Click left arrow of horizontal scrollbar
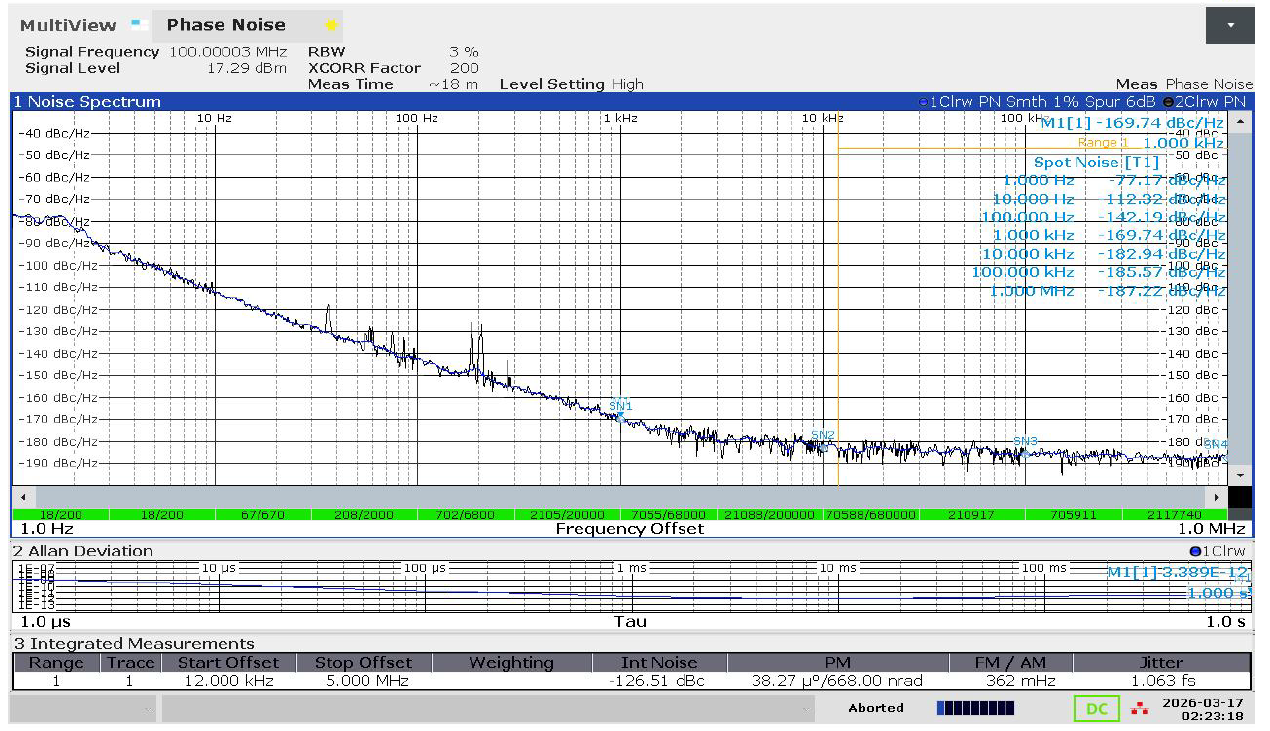The width and height of the screenshot is (1270, 731). tap(23, 497)
